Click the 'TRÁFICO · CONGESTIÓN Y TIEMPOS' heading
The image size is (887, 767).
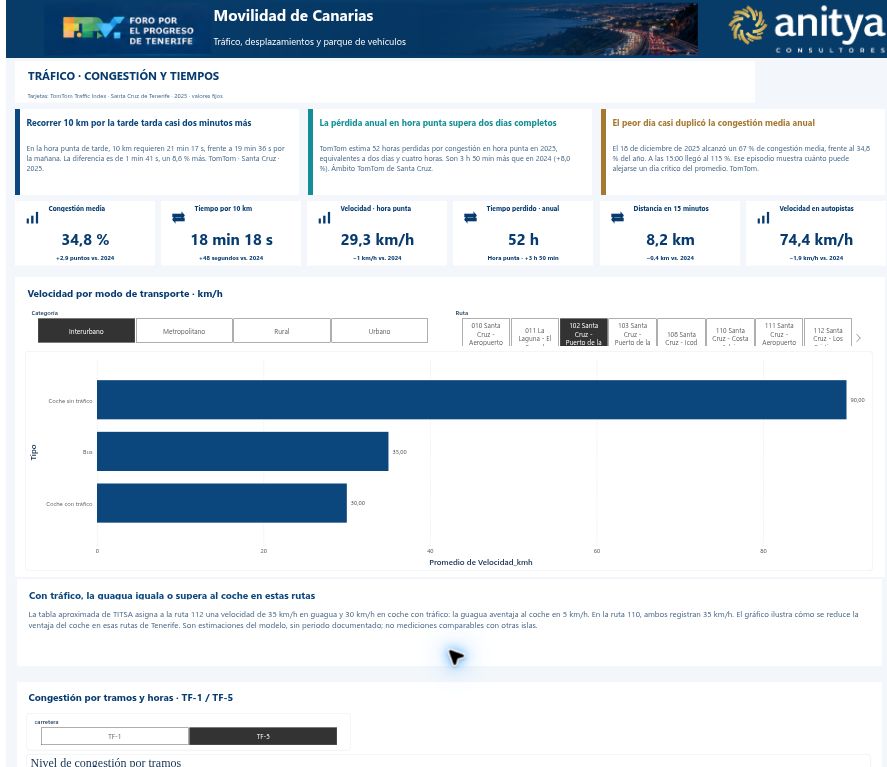(x=123, y=76)
